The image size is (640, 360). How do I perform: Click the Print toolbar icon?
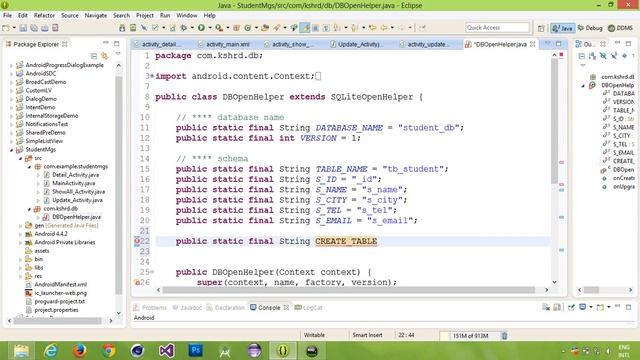[44, 28]
